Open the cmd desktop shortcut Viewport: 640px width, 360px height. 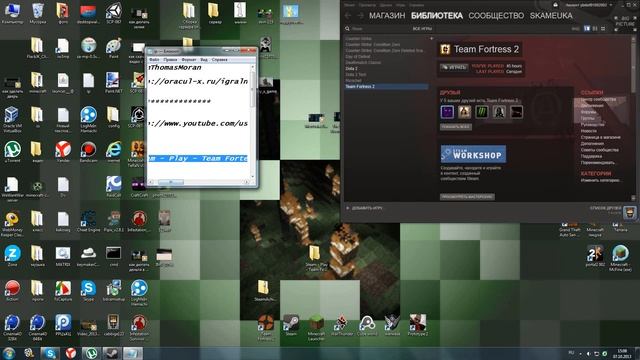point(113,256)
